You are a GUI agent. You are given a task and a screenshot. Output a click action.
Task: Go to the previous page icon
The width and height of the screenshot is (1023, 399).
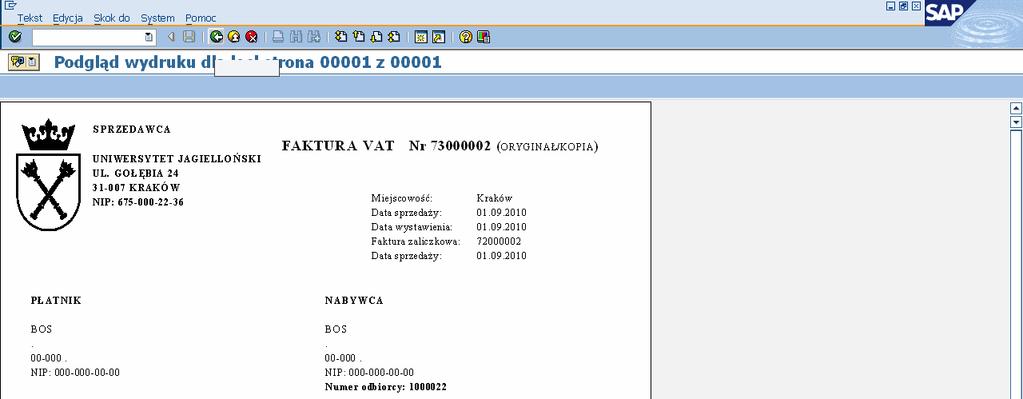point(359,37)
